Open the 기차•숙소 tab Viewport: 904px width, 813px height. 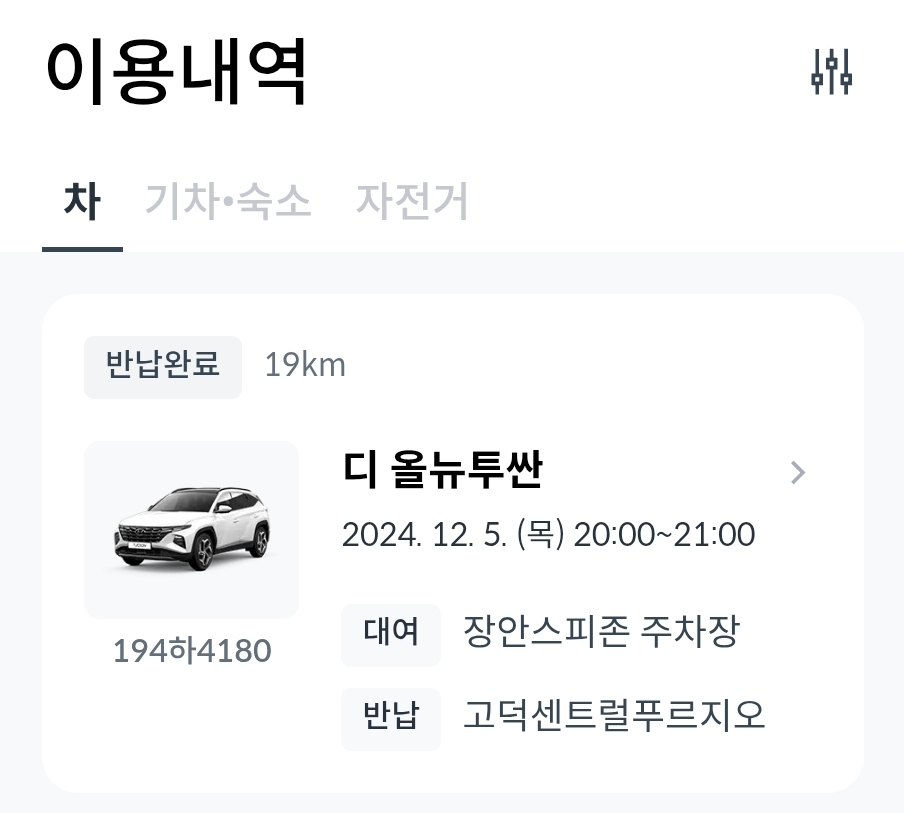(228, 201)
